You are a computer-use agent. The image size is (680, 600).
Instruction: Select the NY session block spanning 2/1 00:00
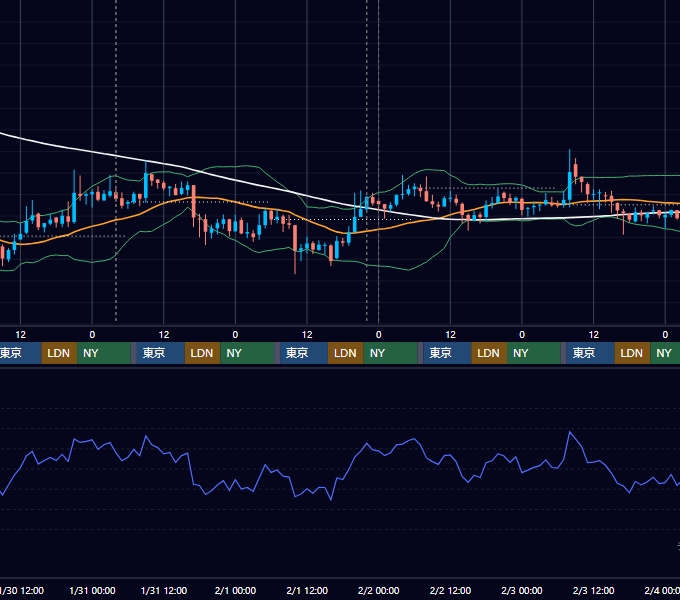pos(247,353)
